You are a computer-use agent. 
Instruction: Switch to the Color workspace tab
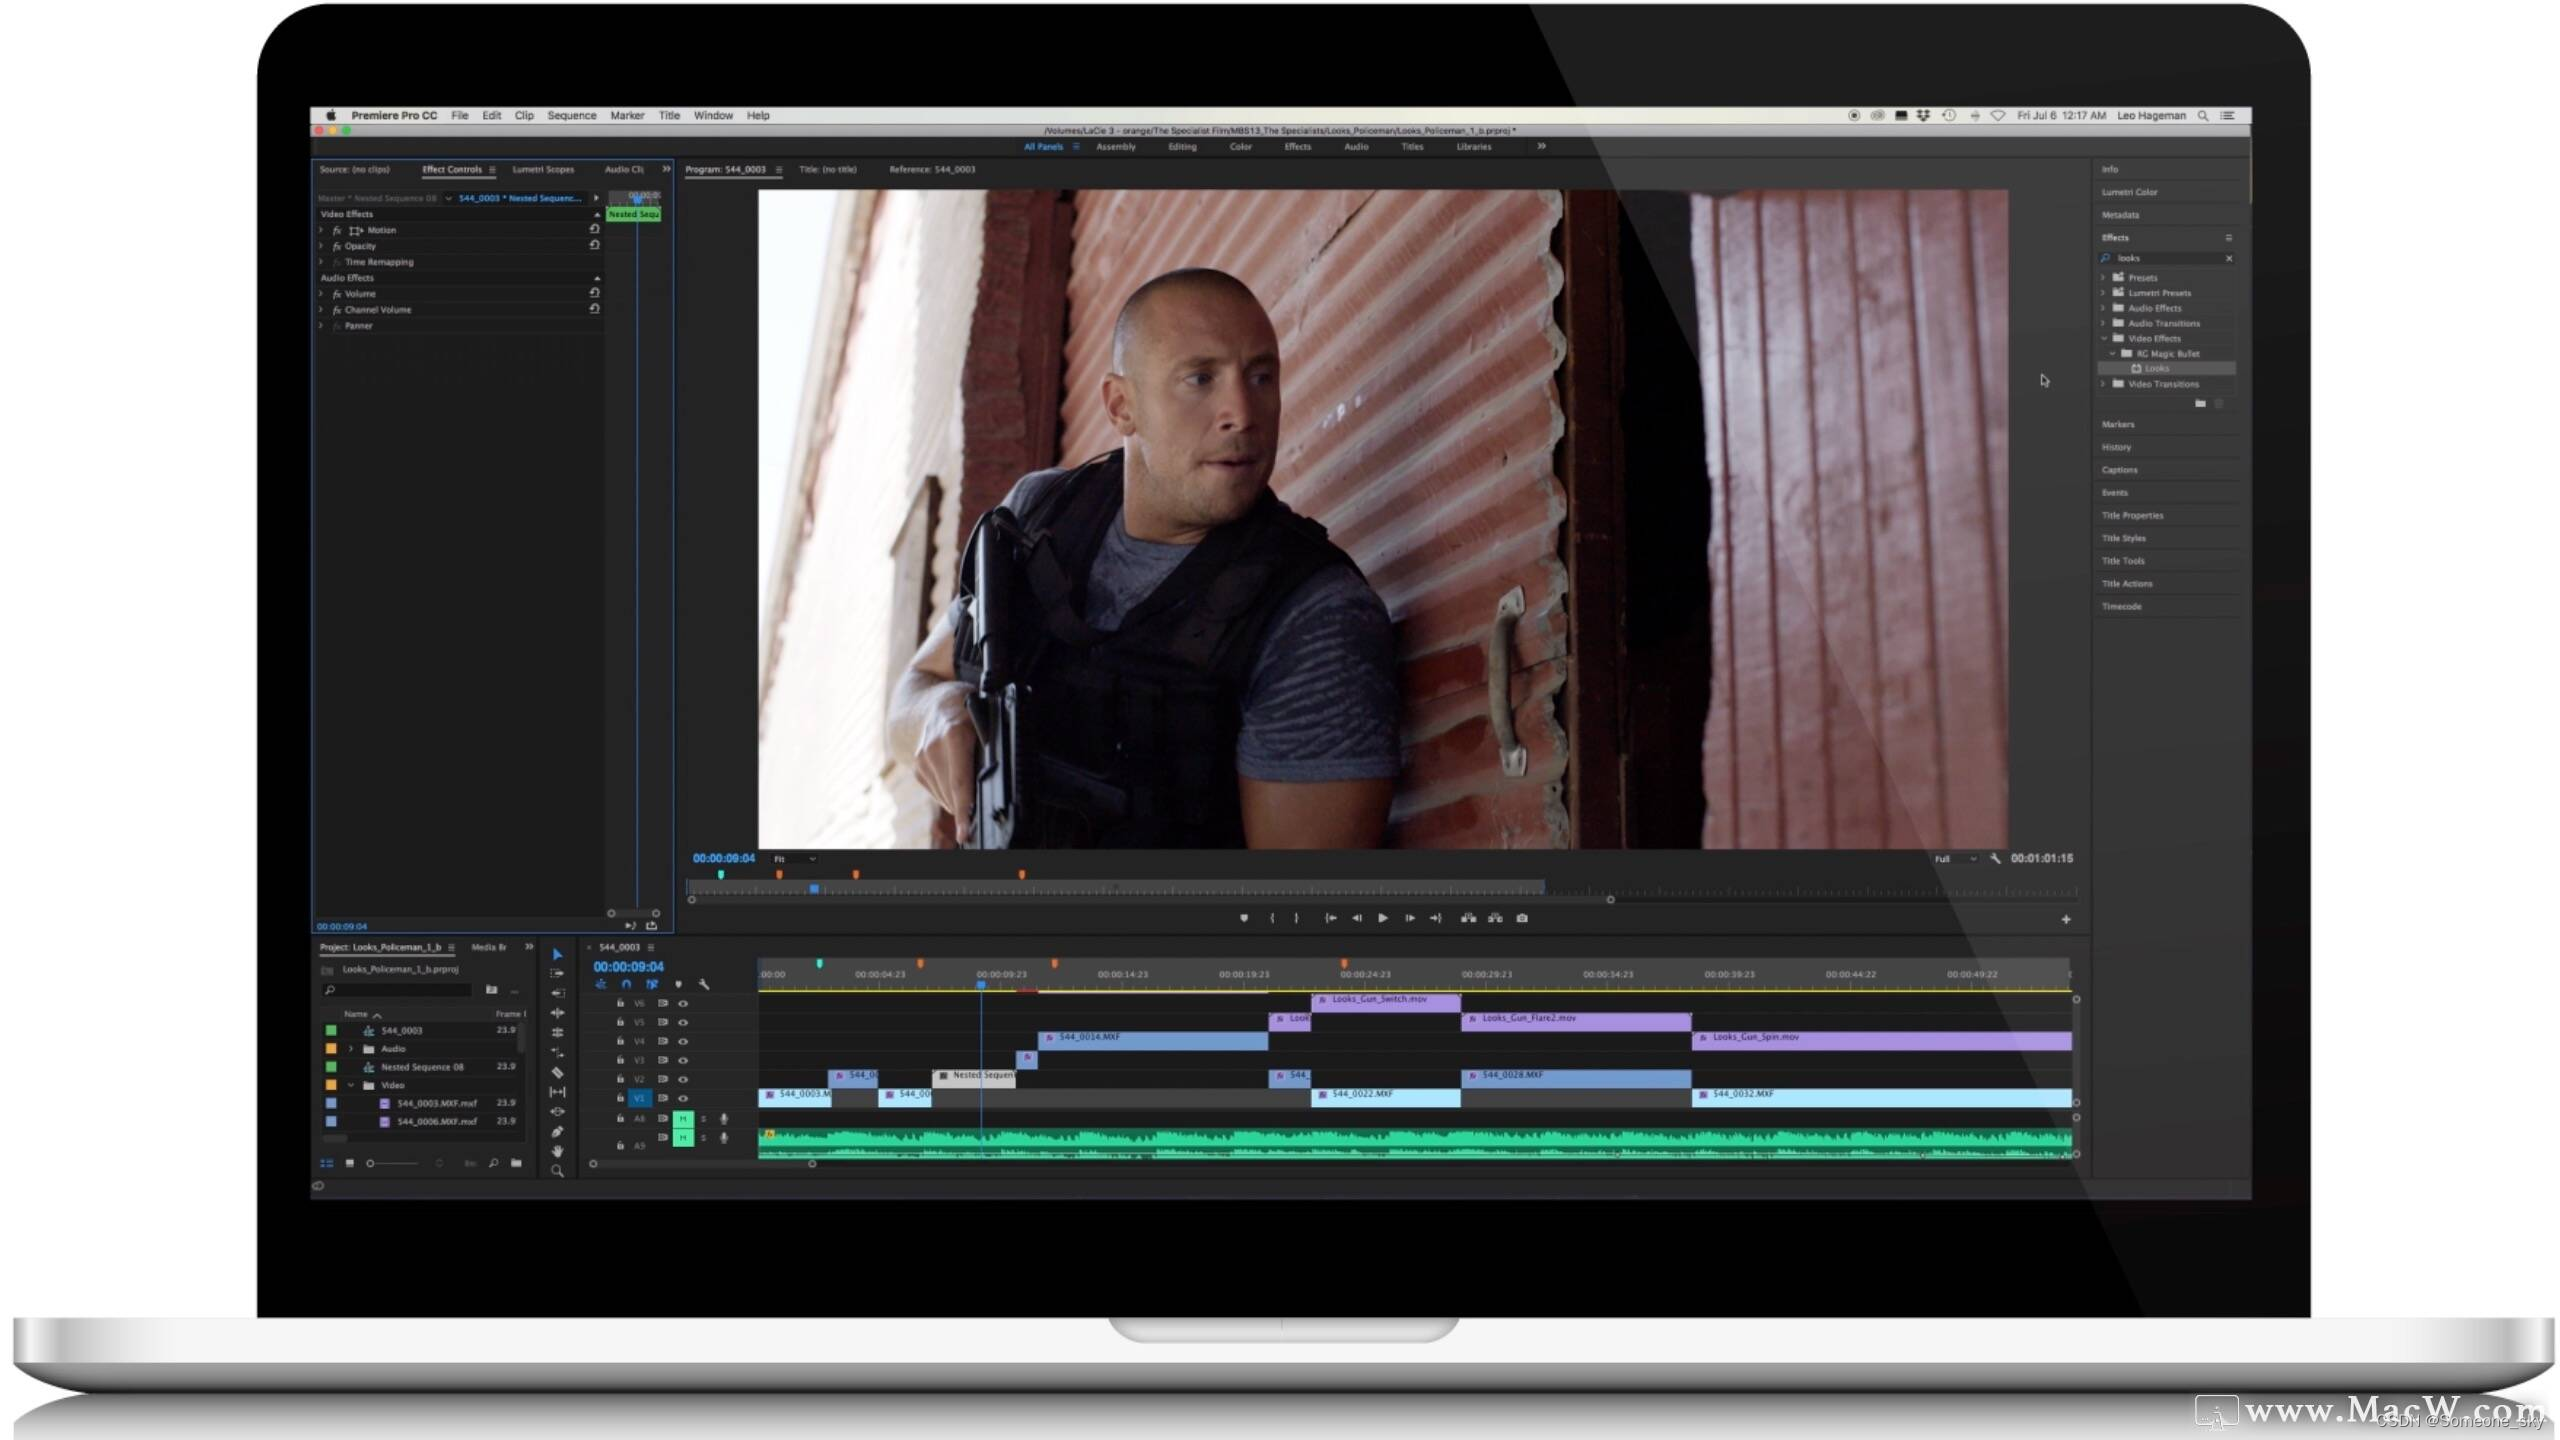click(x=1240, y=147)
